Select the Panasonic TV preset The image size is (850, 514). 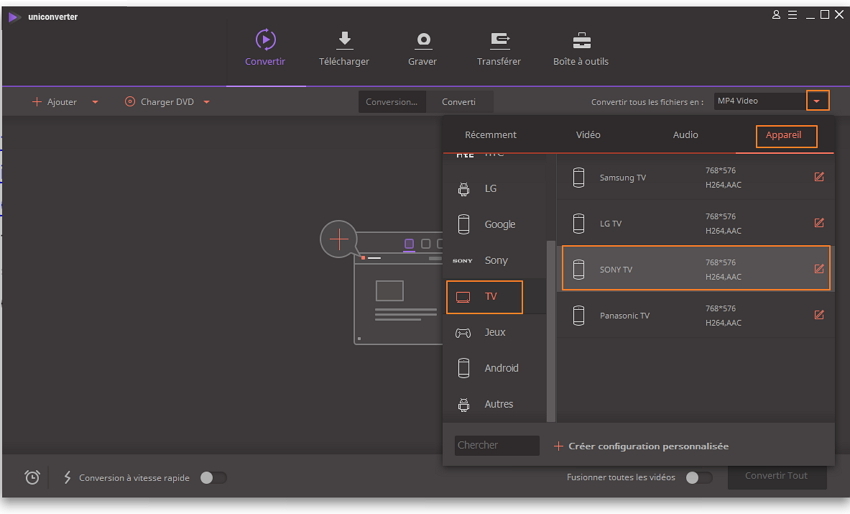[696, 316]
